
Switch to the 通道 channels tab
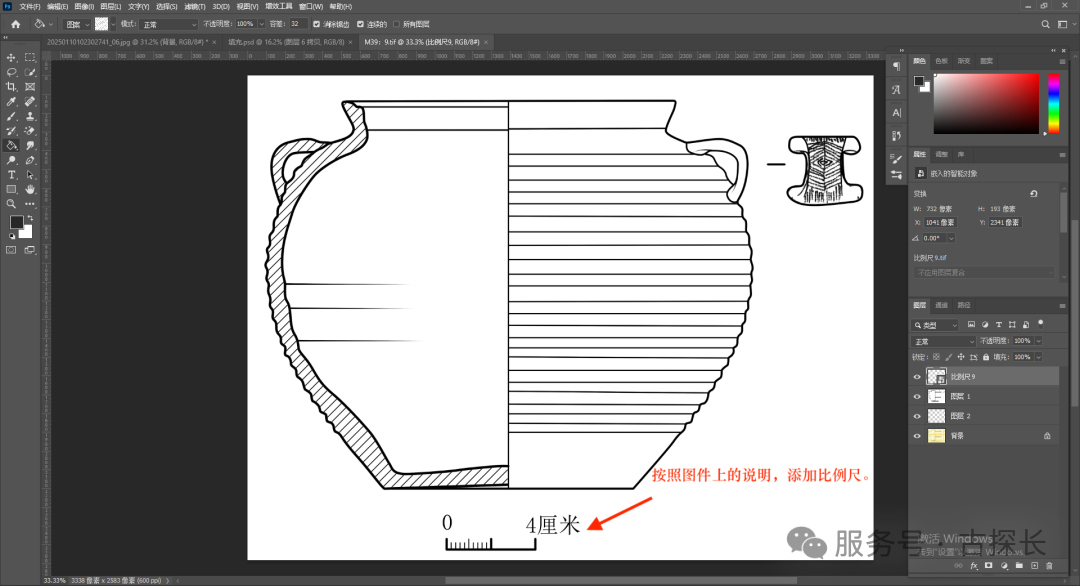coord(942,305)
